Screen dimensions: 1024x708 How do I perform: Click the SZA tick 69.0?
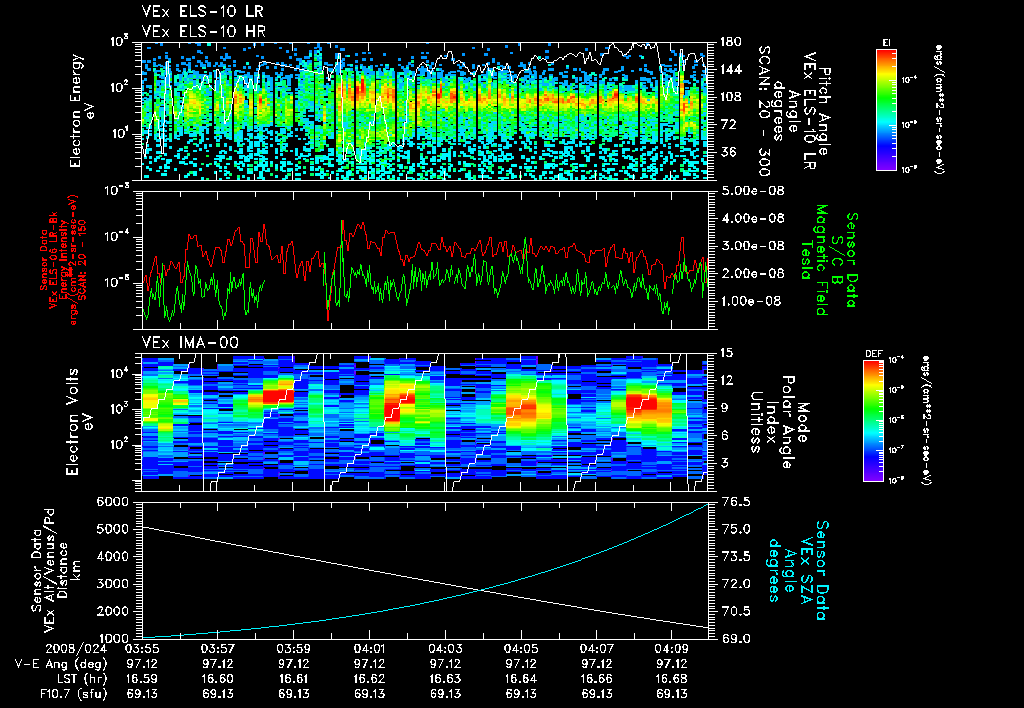[734, 639]
